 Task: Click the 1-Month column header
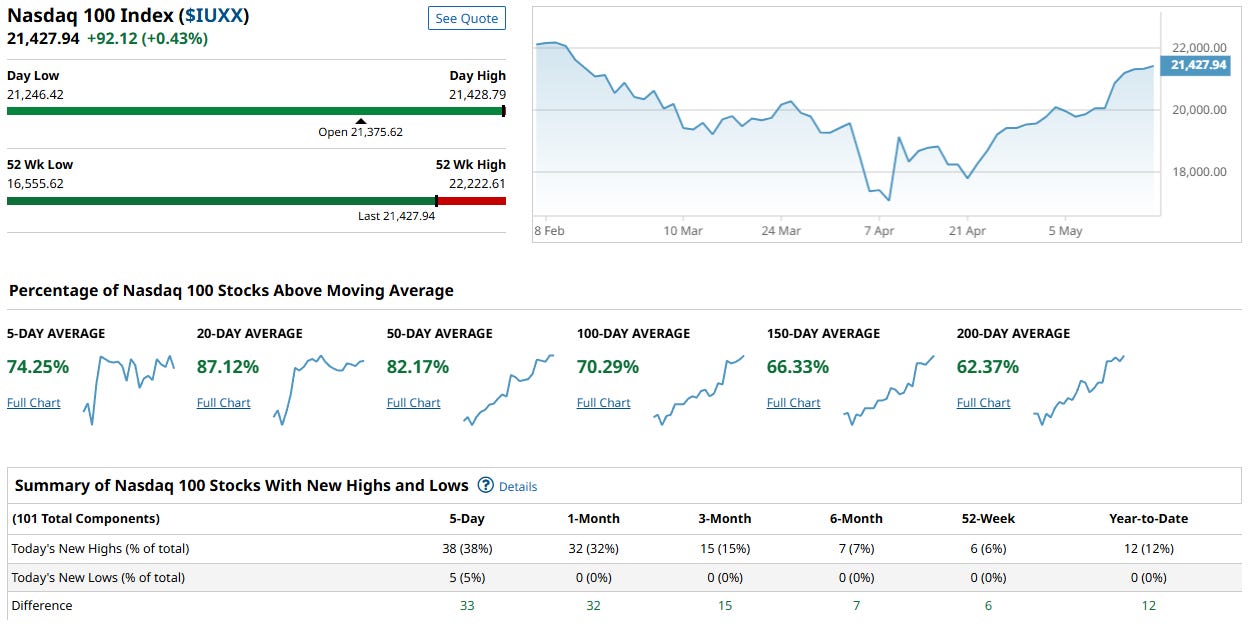pos(593,519)
